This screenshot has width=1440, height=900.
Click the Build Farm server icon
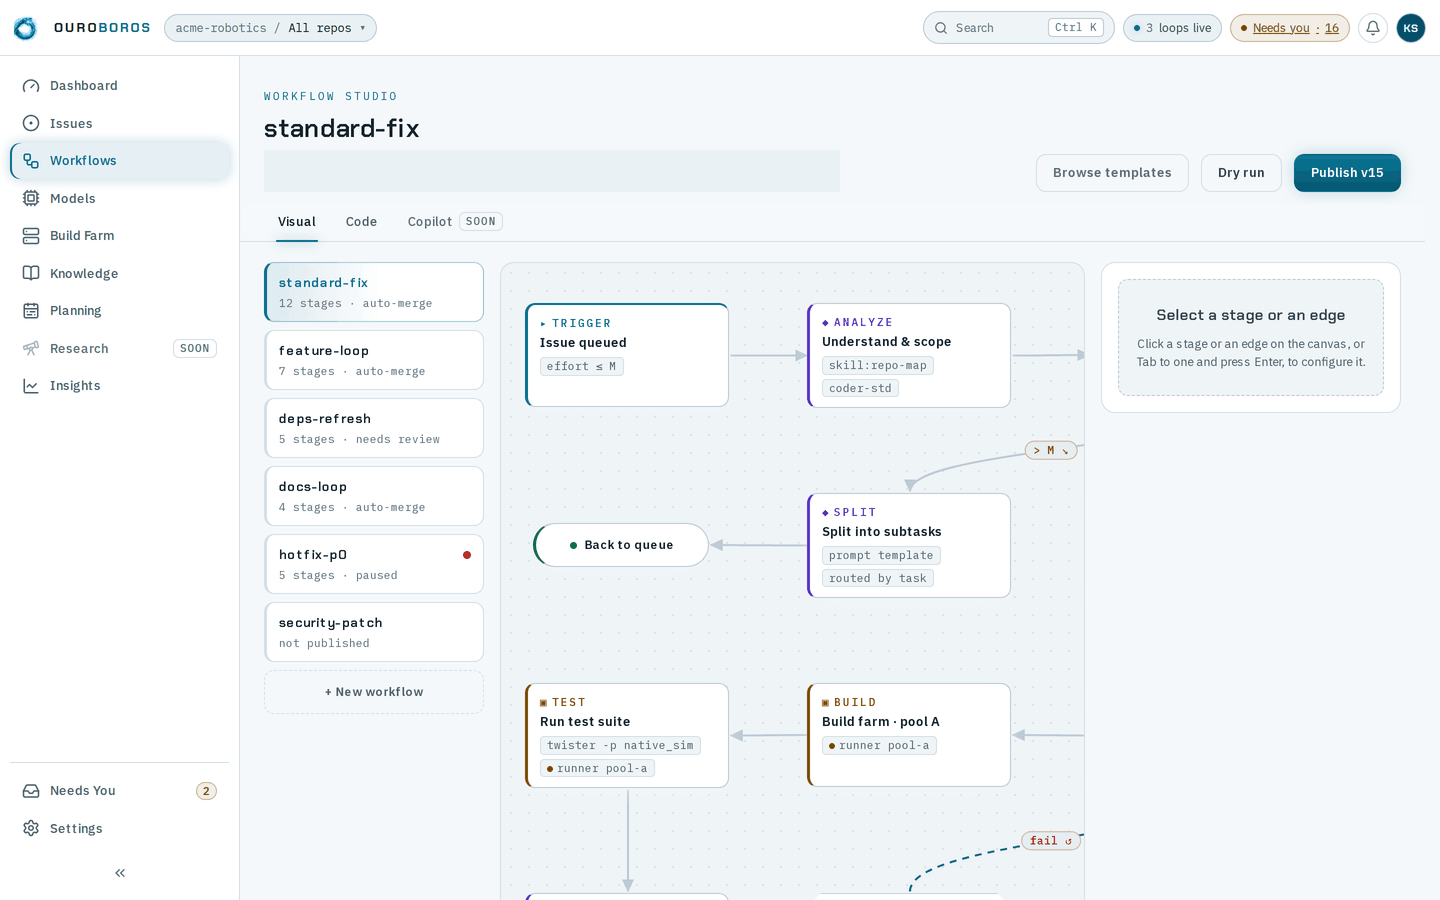click(x=31, y=236)
